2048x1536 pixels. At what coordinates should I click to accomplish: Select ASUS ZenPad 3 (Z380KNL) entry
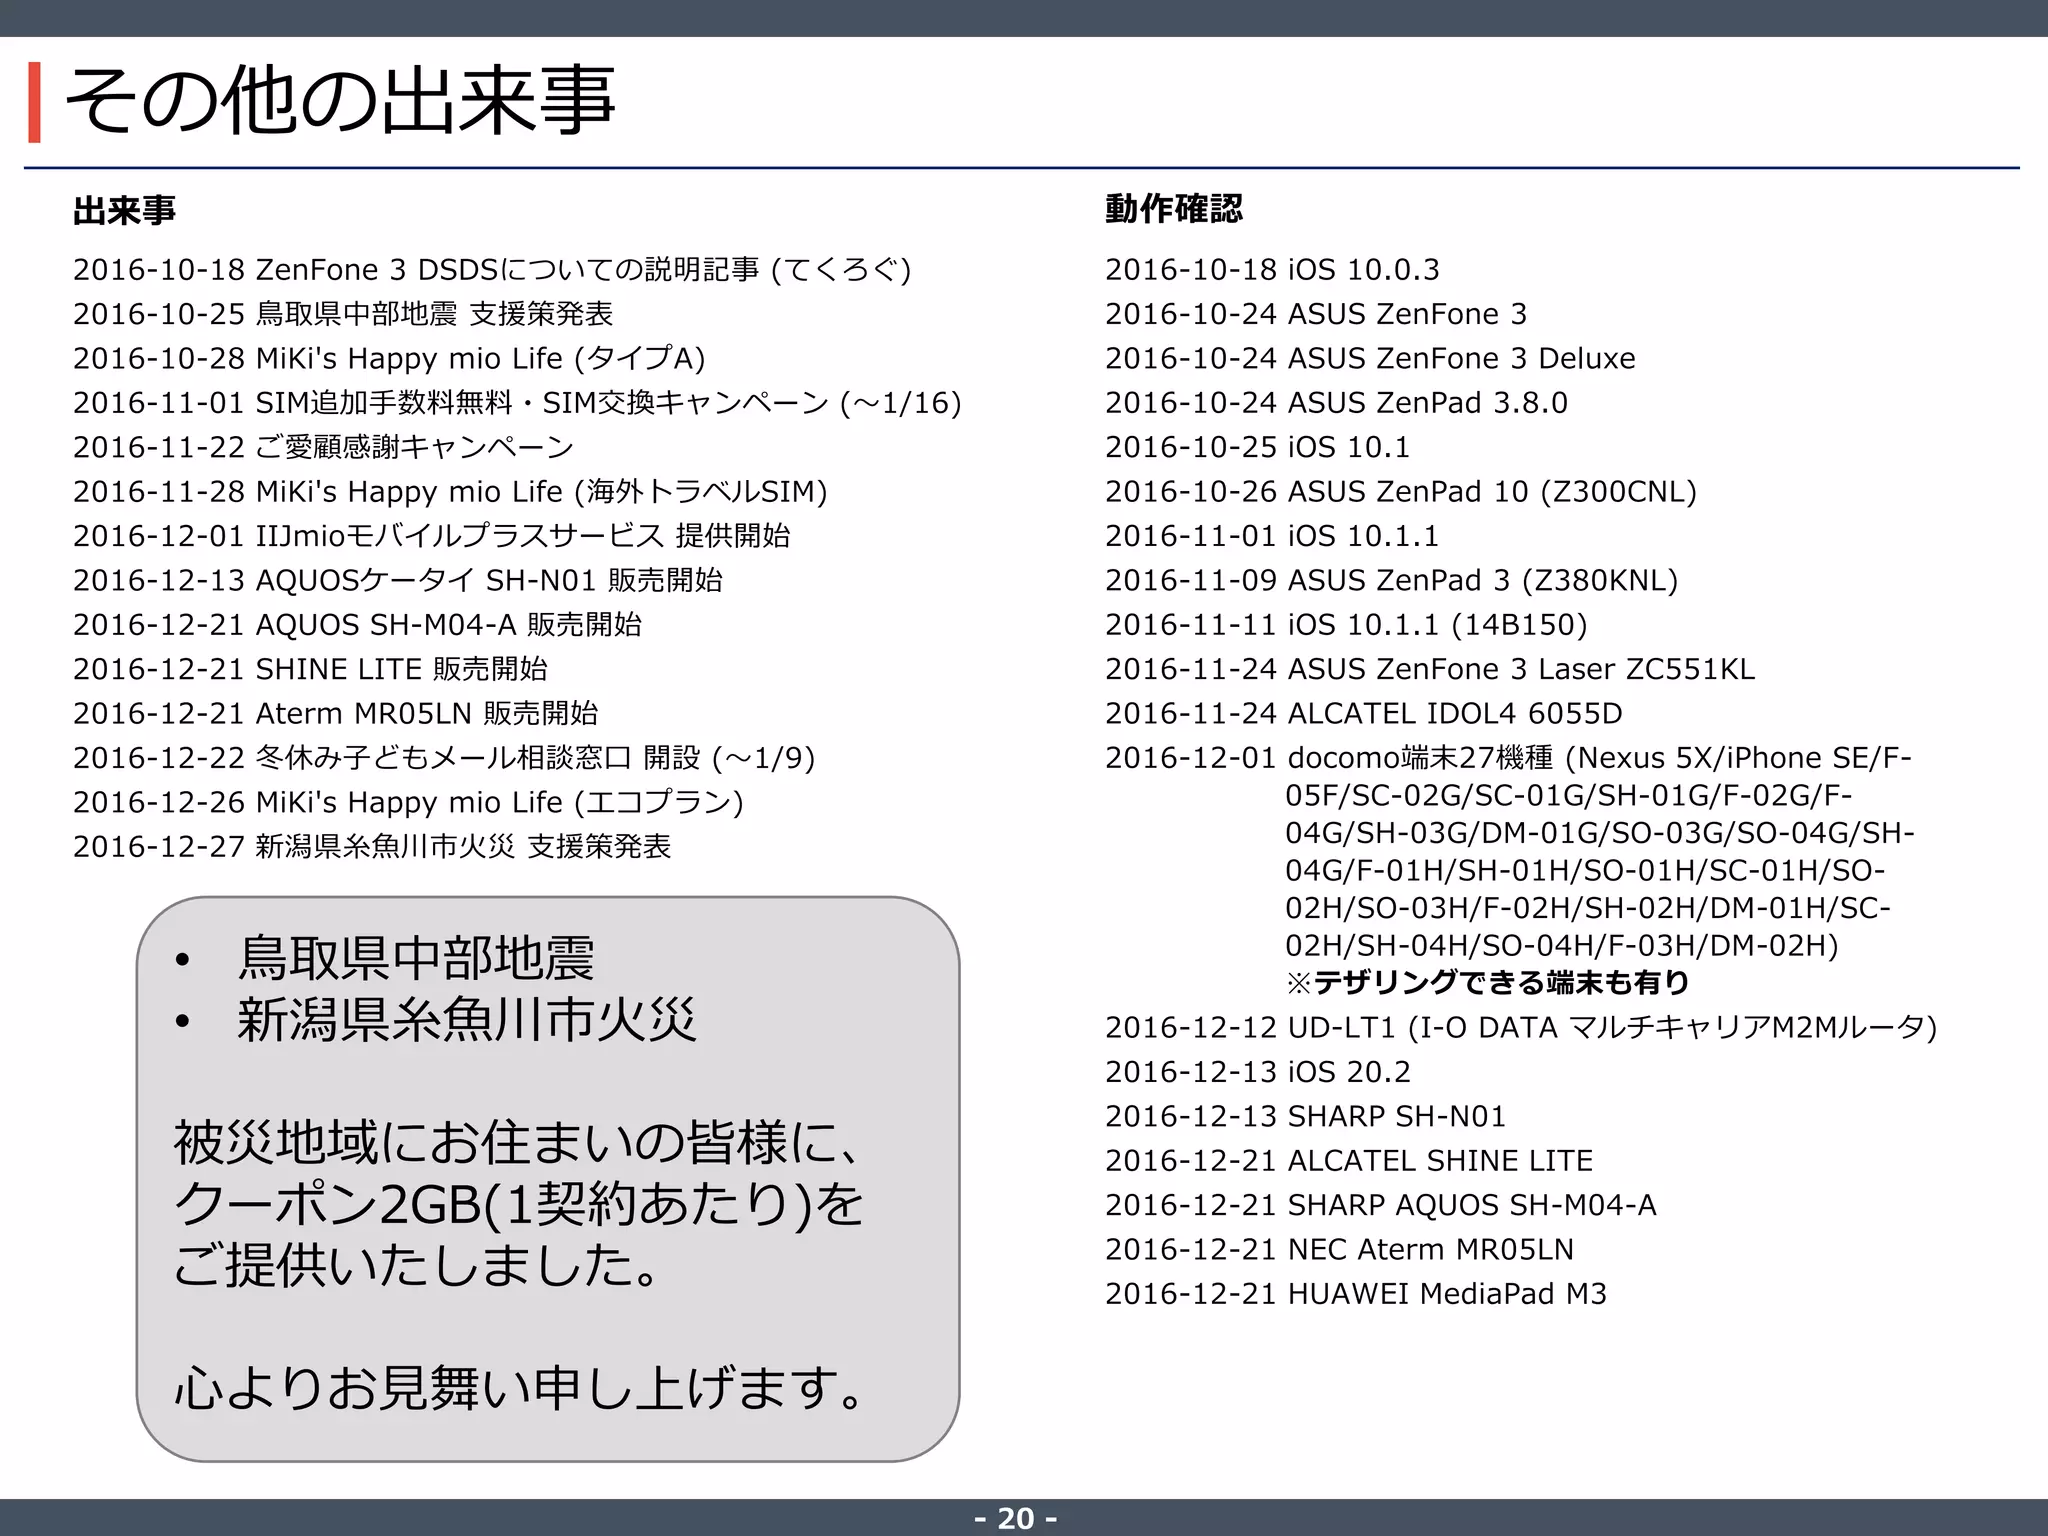coord(1391,580)
